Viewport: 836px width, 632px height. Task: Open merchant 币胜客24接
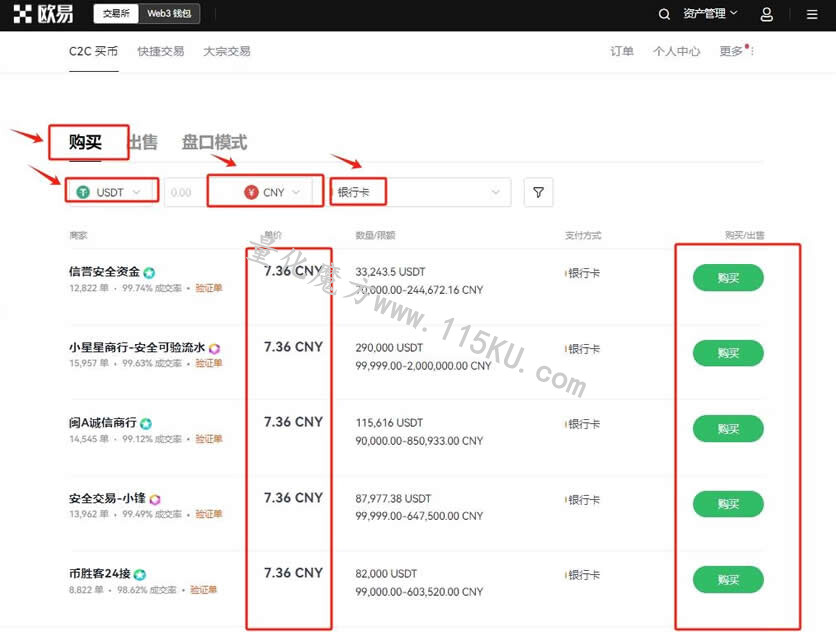tap(100, 574)
